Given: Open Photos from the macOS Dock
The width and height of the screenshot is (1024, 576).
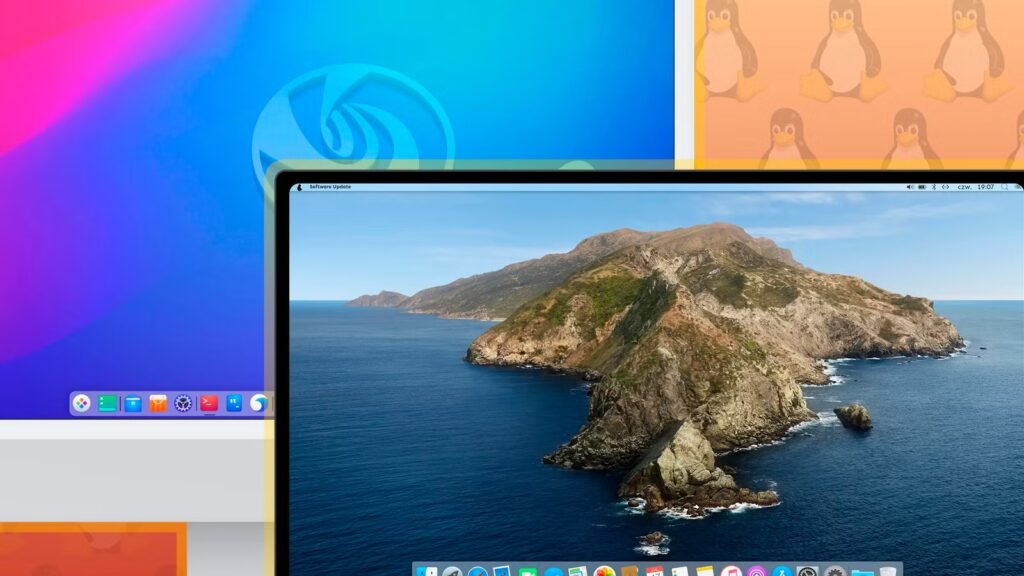Looking at the screenshot, I should point(605,570).
